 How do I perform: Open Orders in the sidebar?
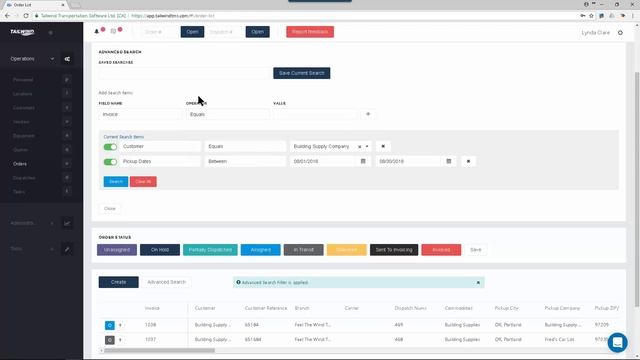coord(20,164)
